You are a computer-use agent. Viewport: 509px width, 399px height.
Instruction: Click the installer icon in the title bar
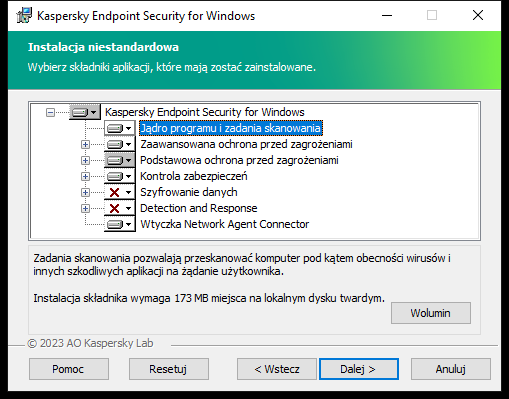pyautogui.click(x=24, y=16)
